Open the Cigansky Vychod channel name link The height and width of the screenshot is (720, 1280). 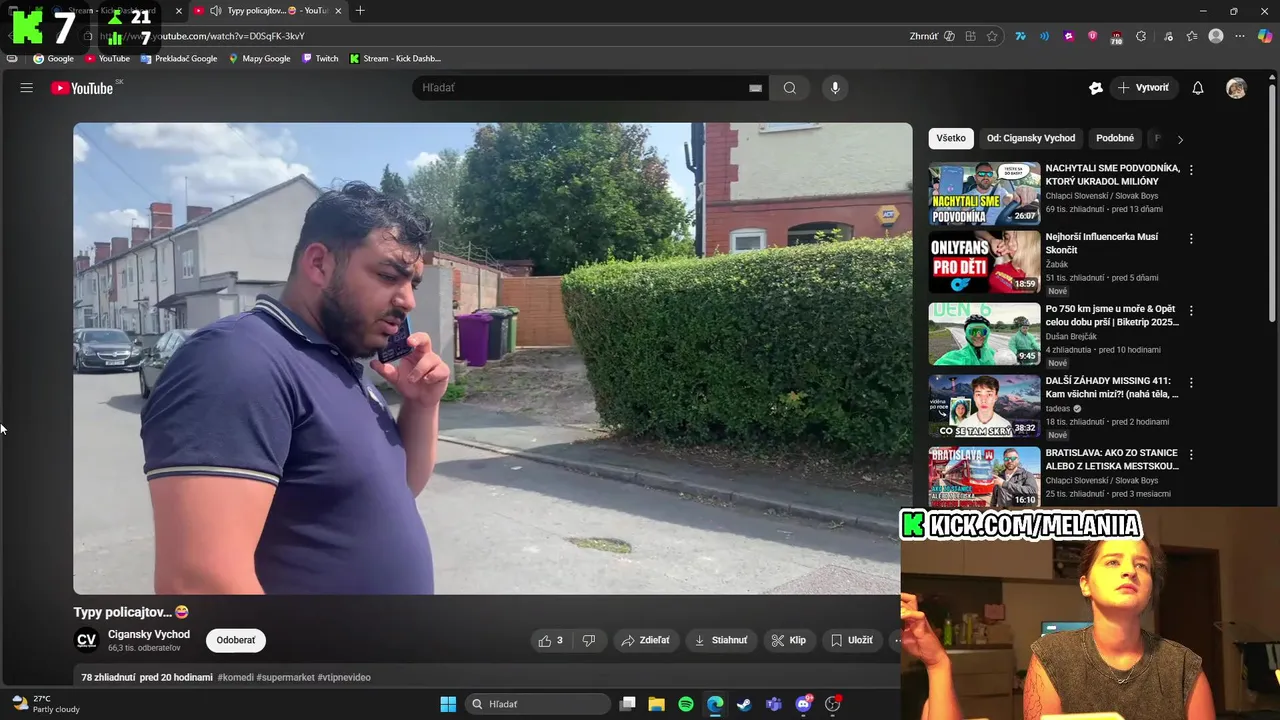[149, 634]
